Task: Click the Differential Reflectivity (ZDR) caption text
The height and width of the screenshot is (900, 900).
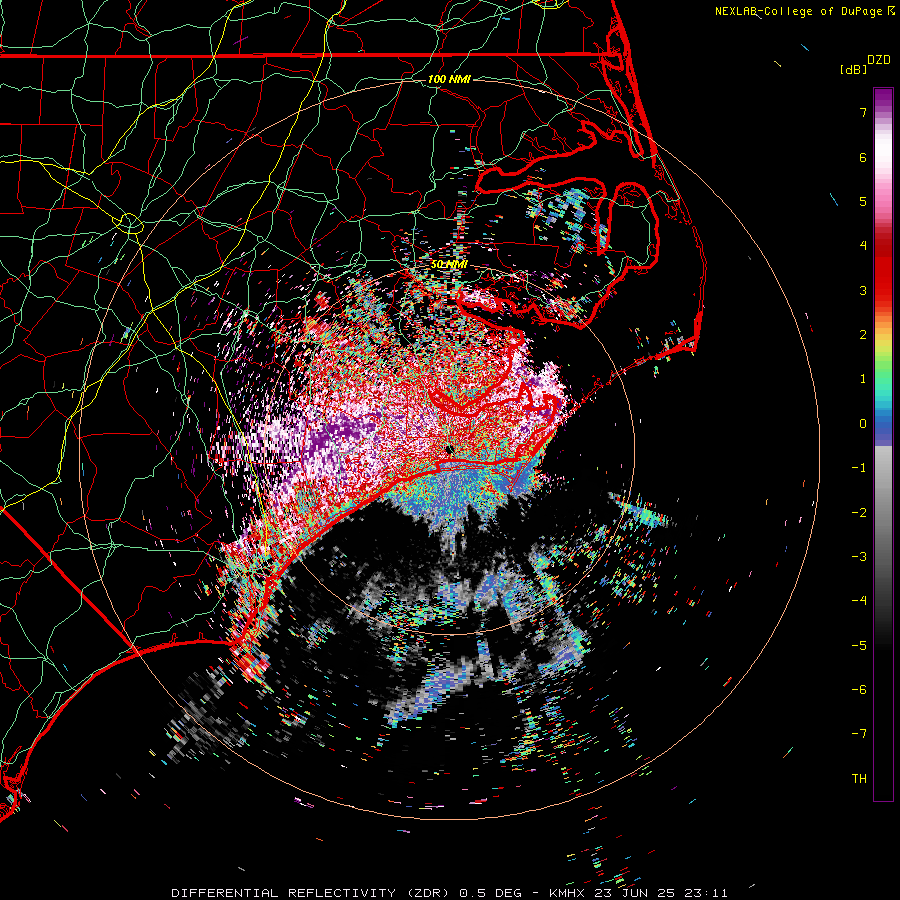Action: coord(311,893)
